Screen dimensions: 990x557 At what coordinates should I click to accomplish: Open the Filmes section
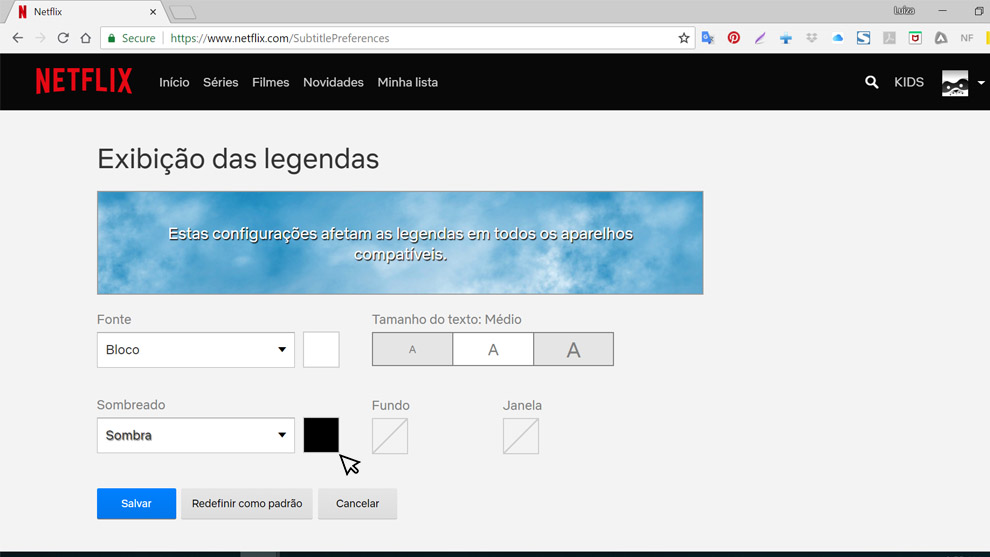270,82
